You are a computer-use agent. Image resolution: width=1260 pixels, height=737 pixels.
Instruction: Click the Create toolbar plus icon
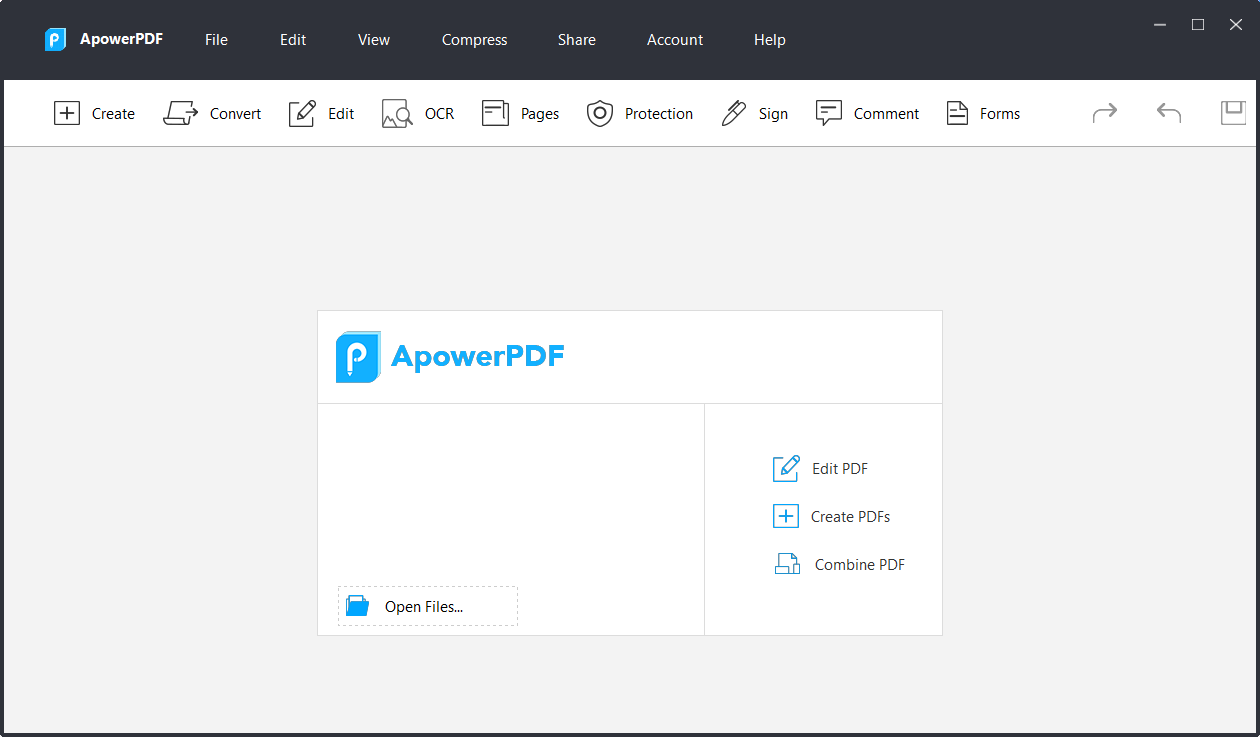pos(66,113)
